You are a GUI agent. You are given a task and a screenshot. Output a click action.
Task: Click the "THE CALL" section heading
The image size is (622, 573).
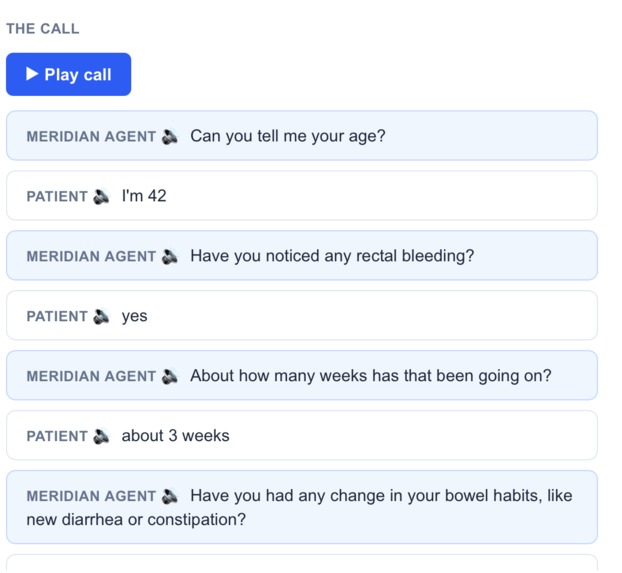click(43, 29)
